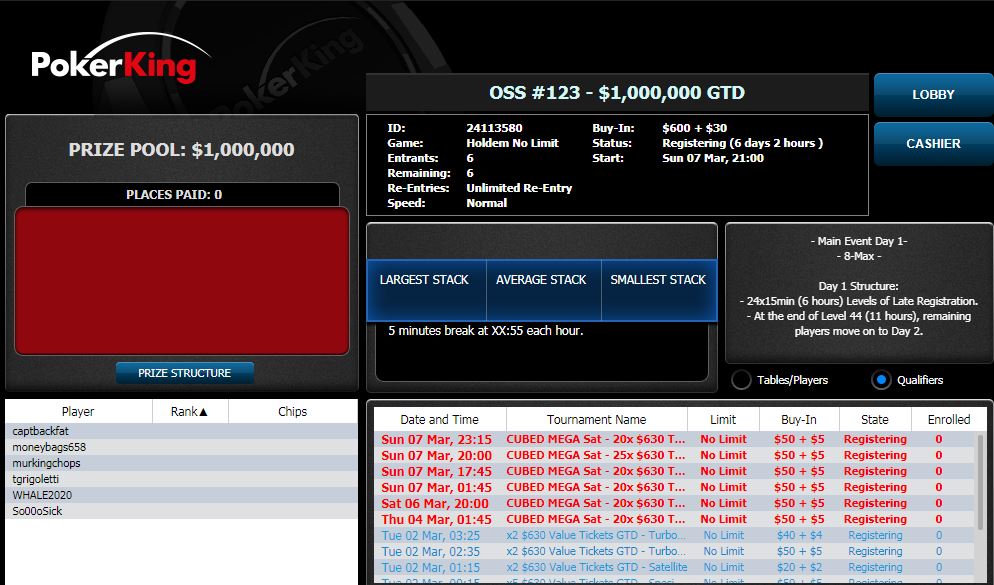The image size is (994, 585).
Task: Click the Prize Pool $1,000,000 heading
Action: (181, 150)
